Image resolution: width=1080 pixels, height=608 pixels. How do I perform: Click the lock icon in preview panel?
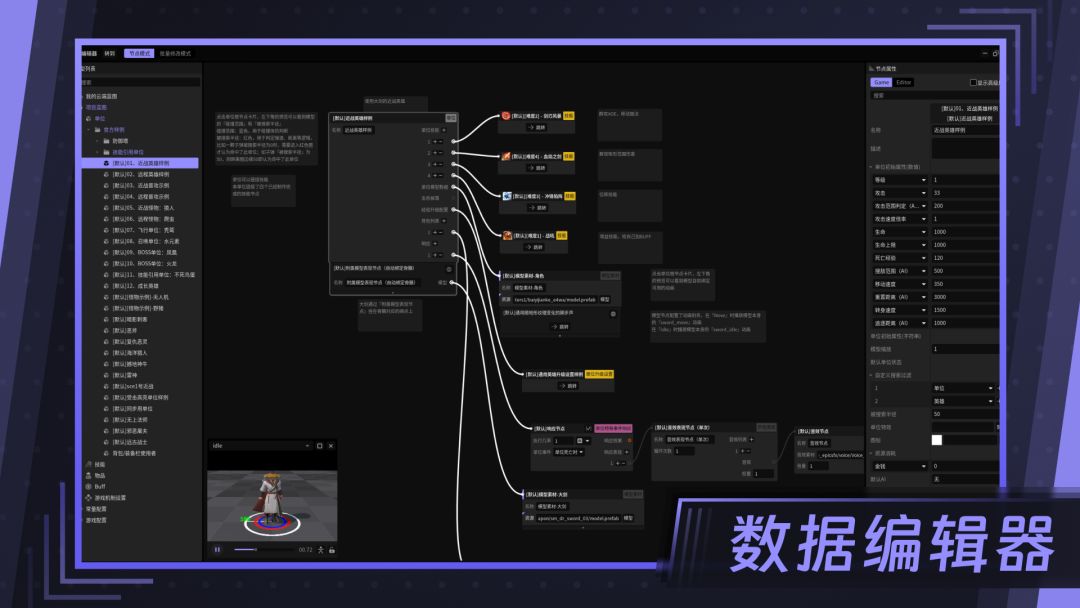click(332, 549)
